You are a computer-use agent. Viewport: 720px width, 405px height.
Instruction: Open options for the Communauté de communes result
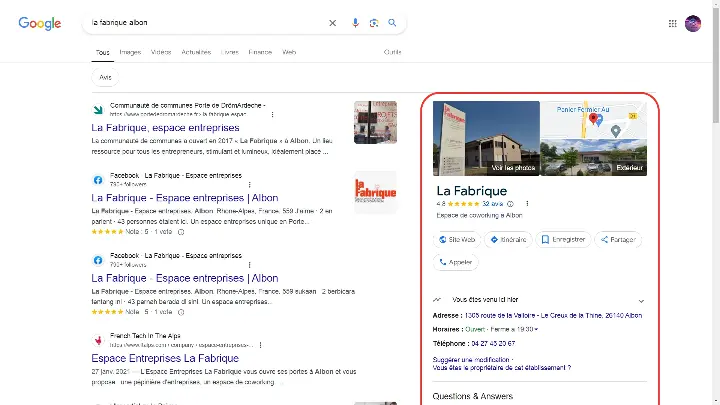(272, 114)
